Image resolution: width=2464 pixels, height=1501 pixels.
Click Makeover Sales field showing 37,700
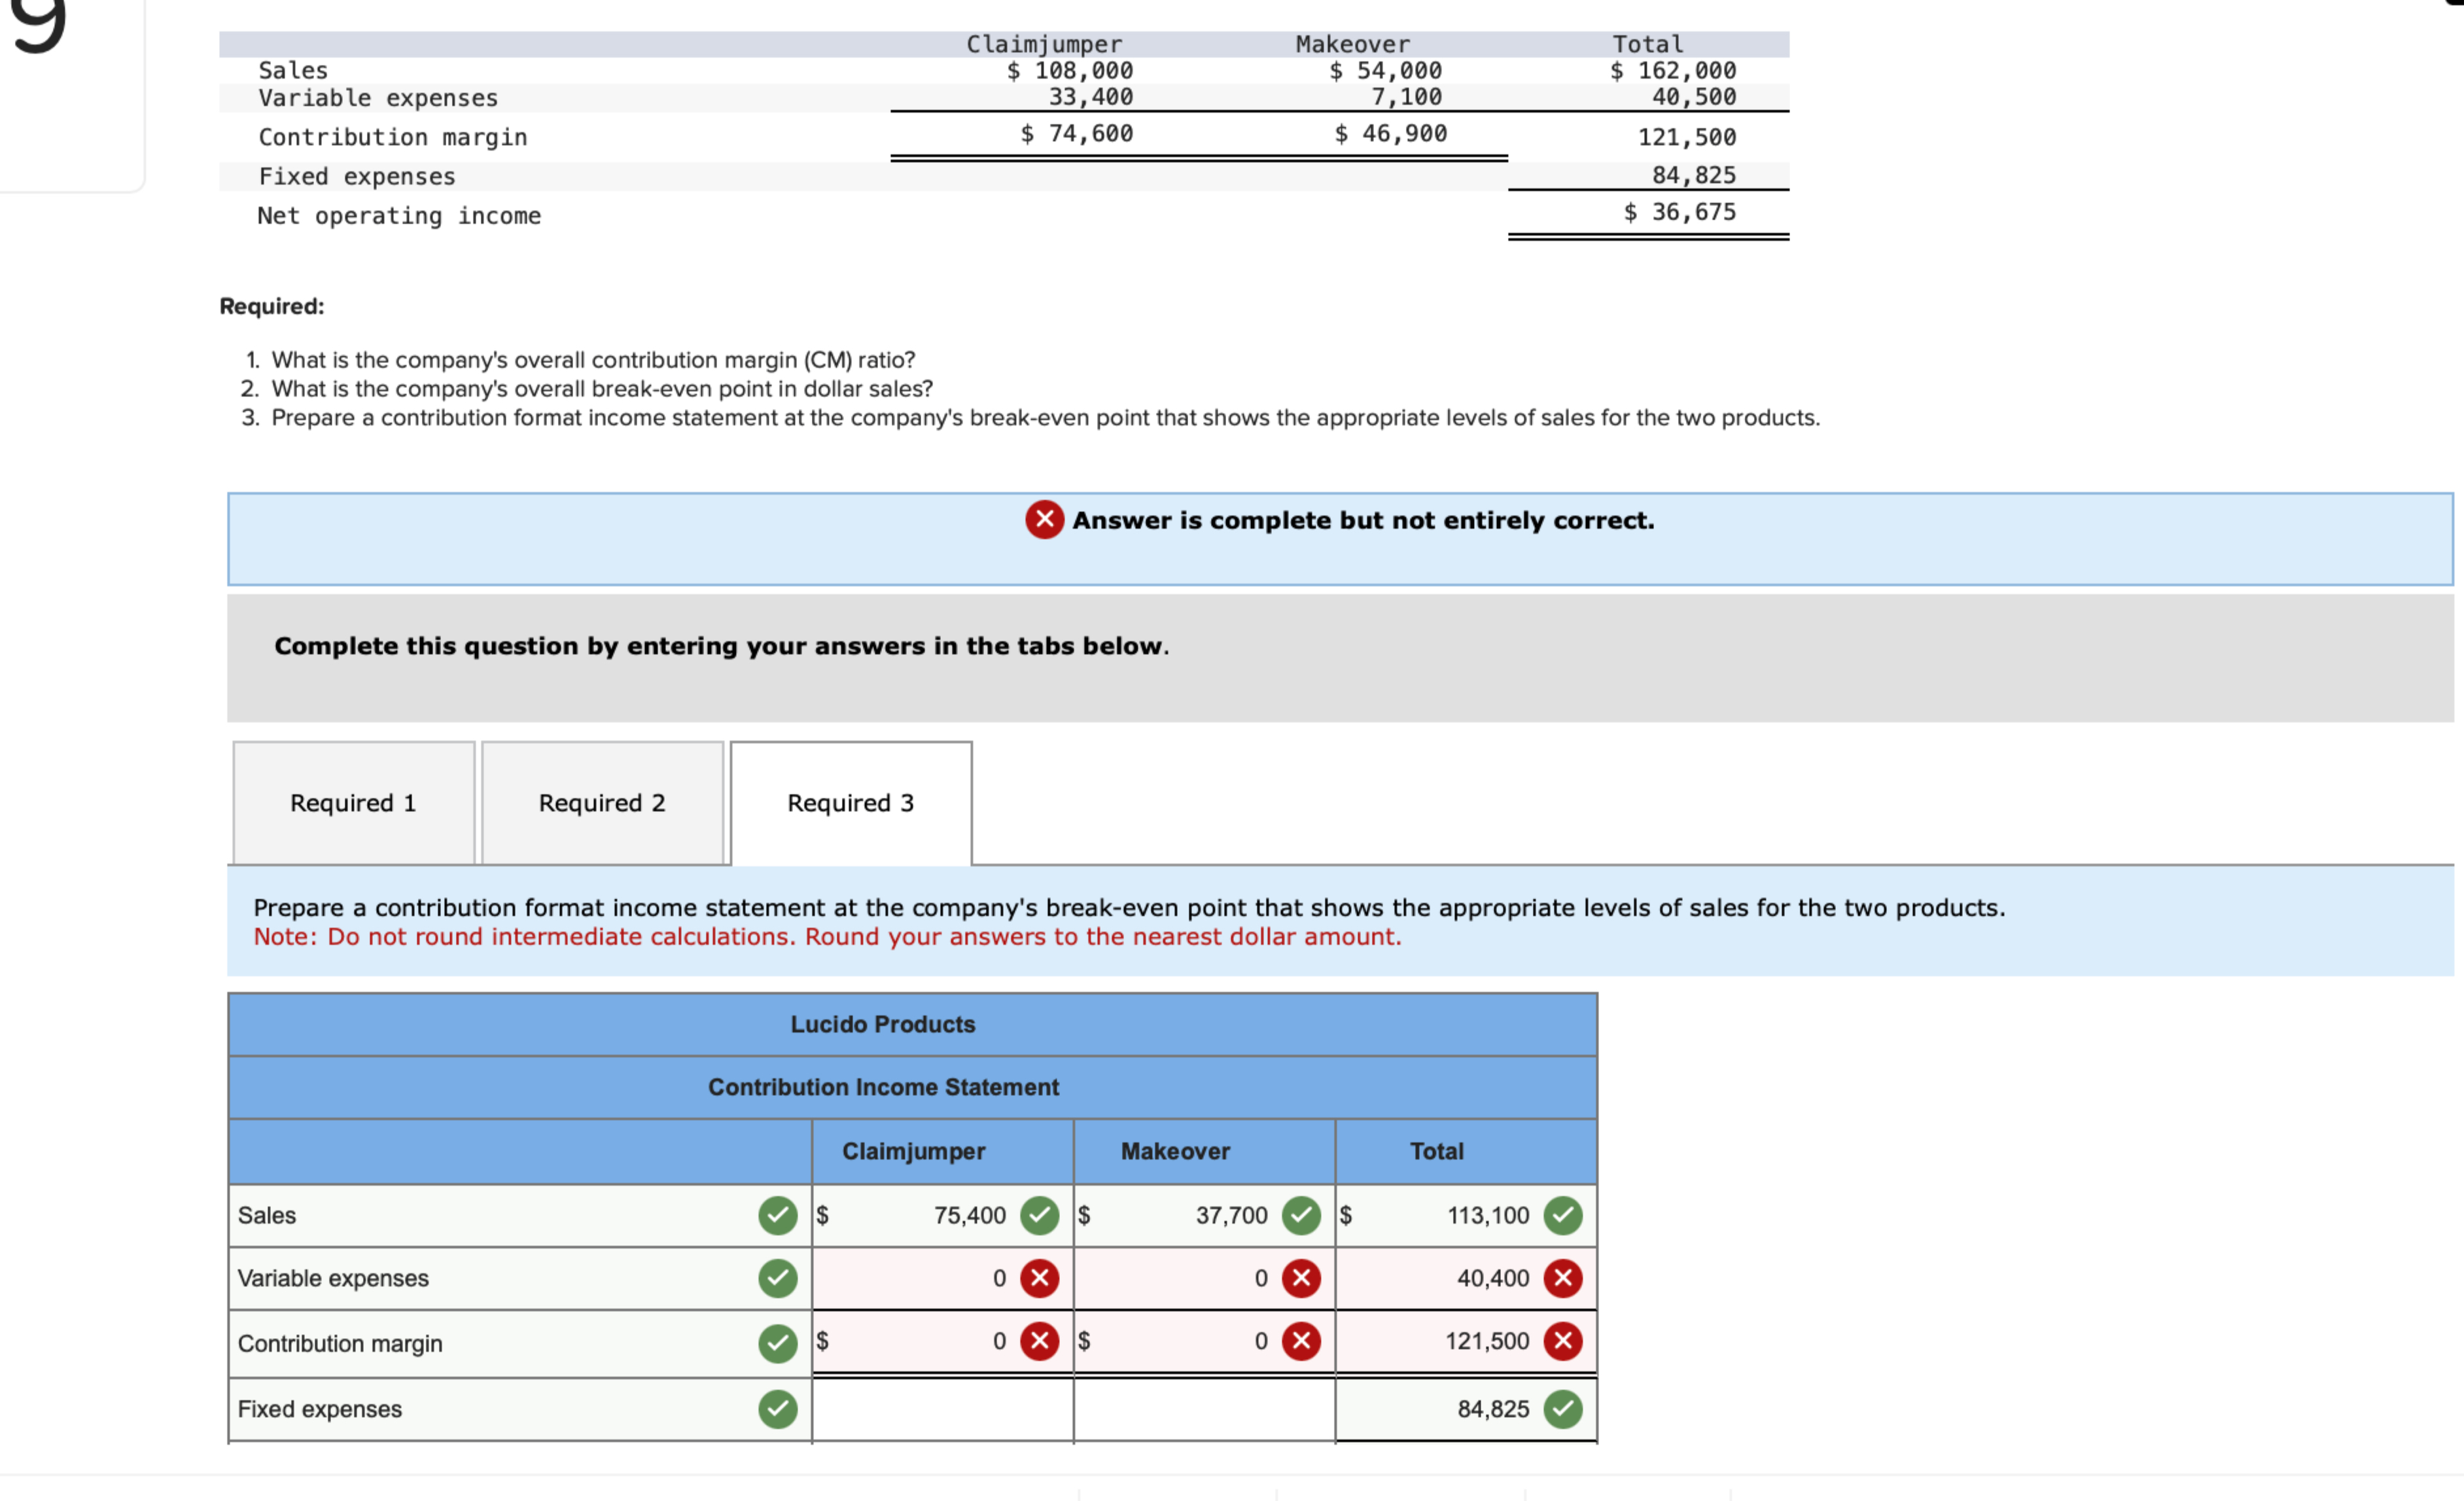[x=1205, y=1216]
